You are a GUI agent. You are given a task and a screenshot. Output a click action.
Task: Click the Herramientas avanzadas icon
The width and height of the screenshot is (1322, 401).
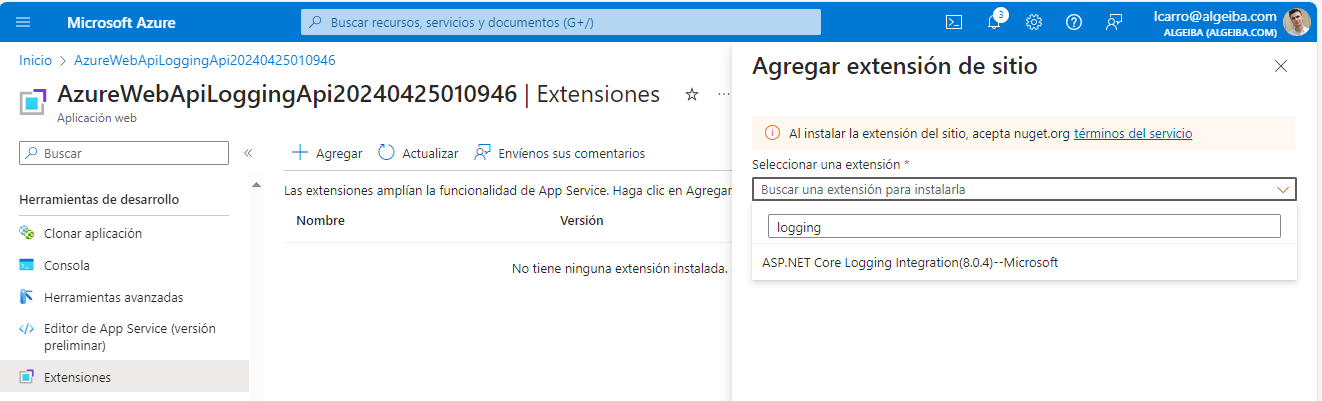27,297
